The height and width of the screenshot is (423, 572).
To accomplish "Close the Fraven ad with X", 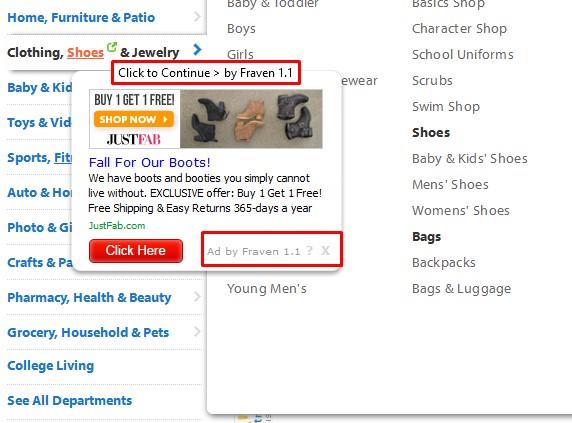I will click(x=325, y=251).
